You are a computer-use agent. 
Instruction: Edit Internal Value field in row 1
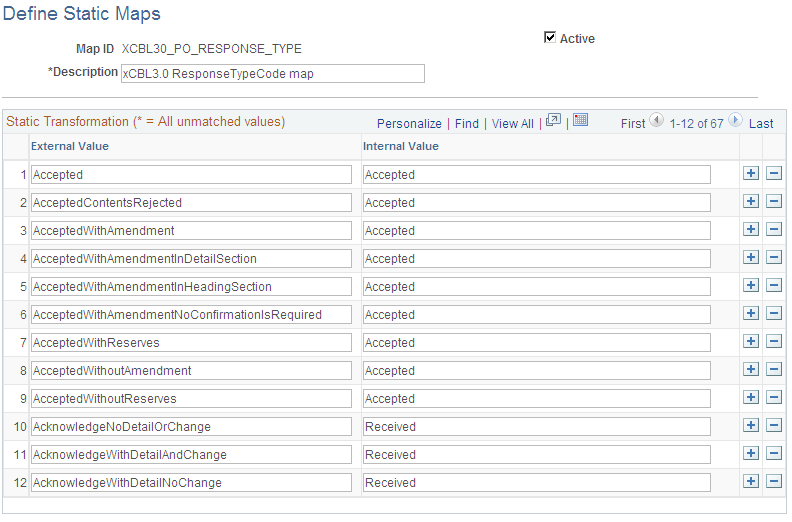536,175
